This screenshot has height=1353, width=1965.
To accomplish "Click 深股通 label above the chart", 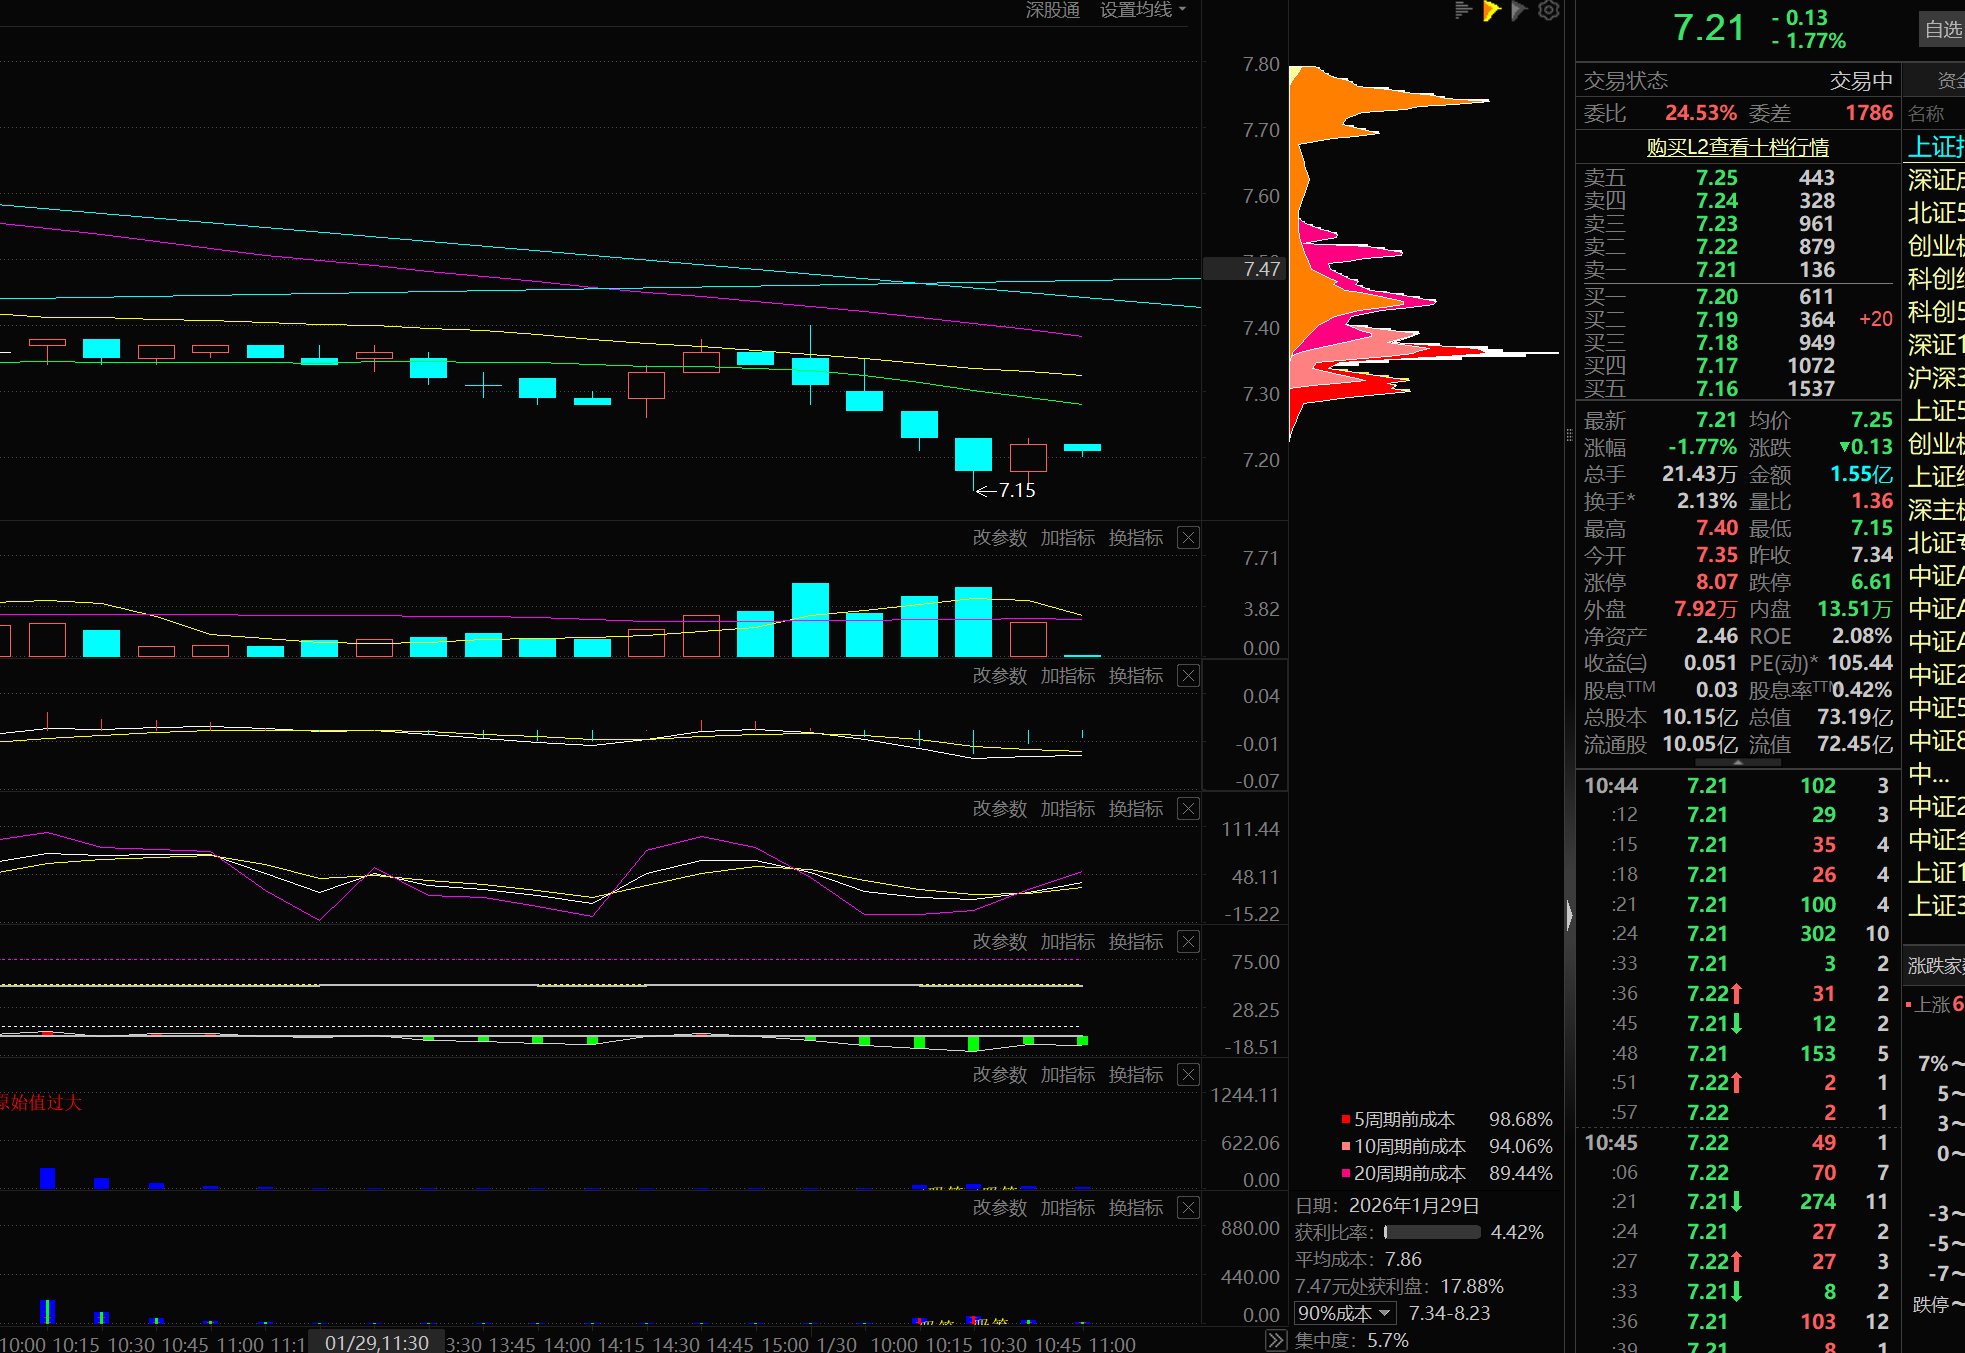I will (x=1052, y=10).
